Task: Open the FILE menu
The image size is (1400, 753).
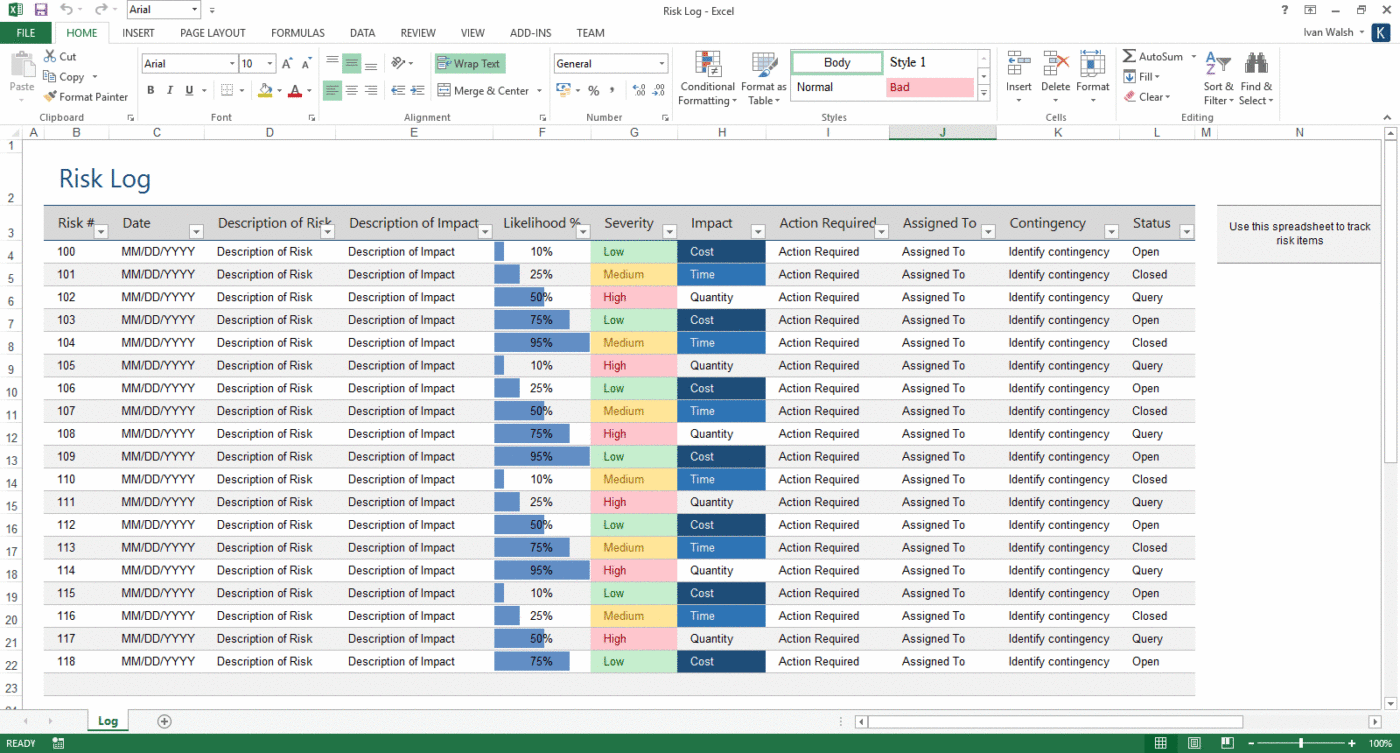Action: tap(26, 32)
